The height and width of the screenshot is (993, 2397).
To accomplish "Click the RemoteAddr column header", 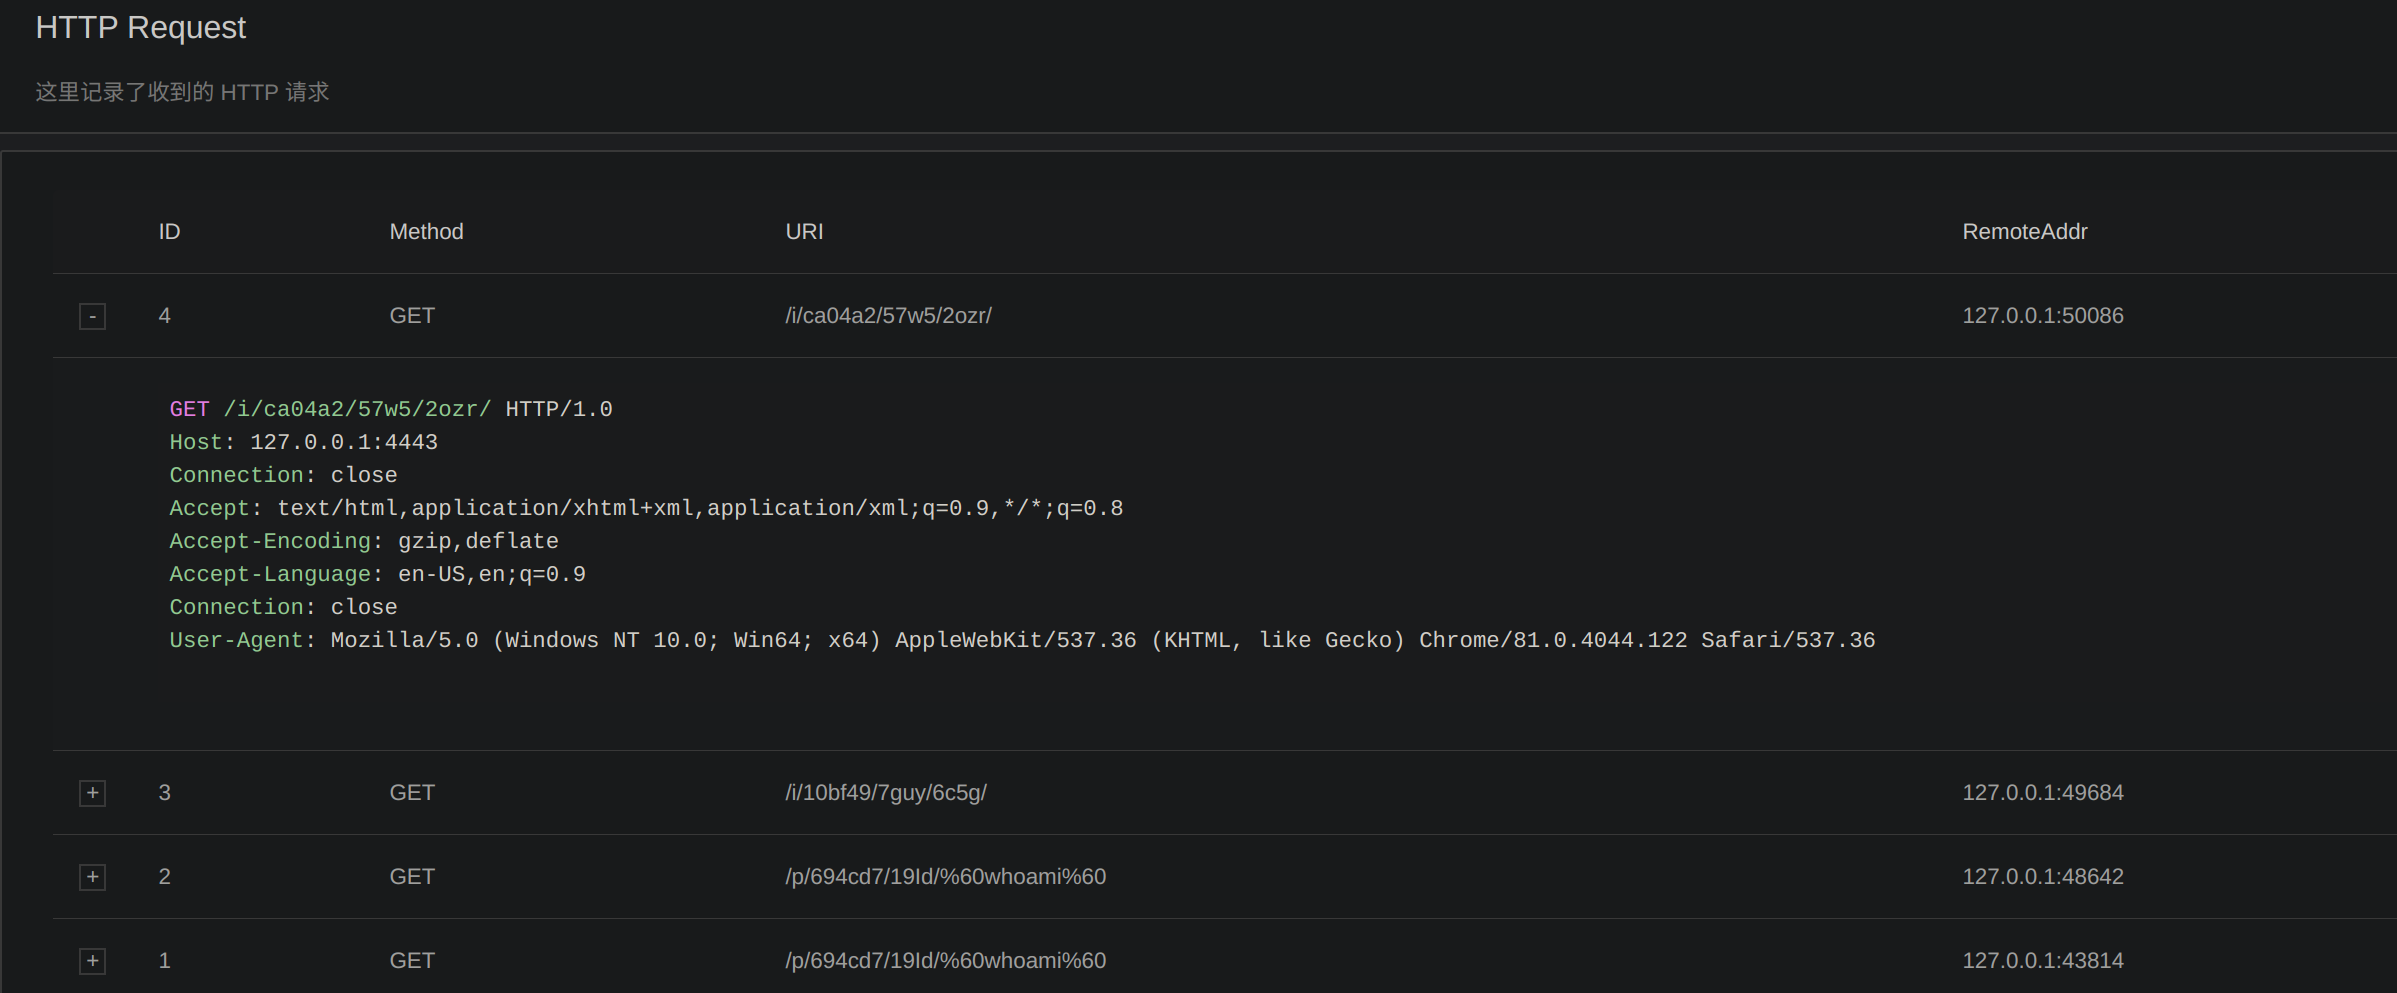I will (2024, 231).
